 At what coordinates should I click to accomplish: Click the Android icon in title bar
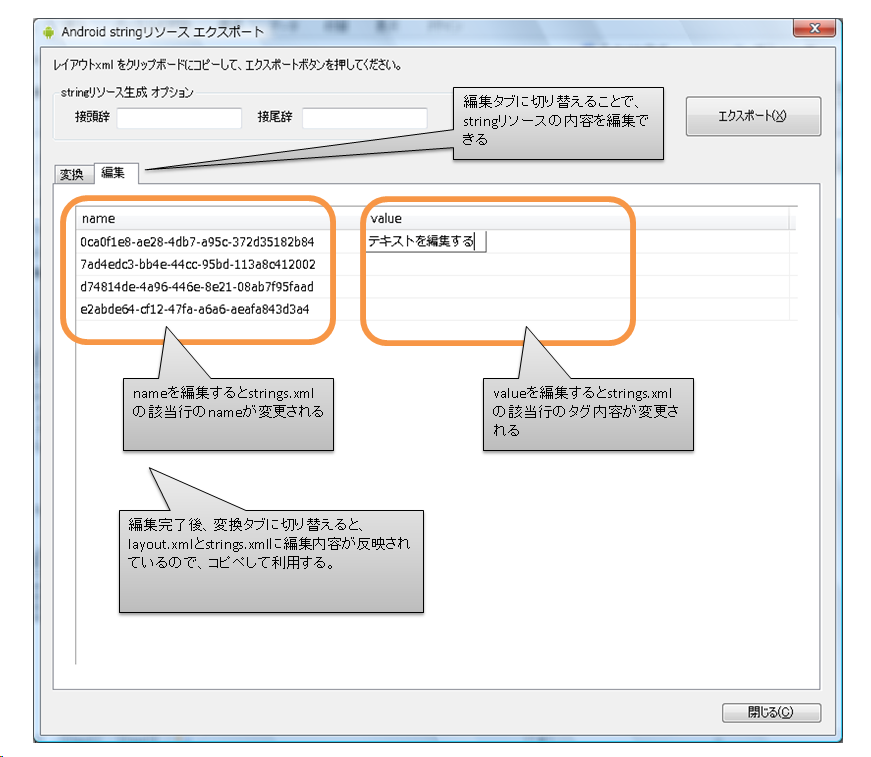47,31
